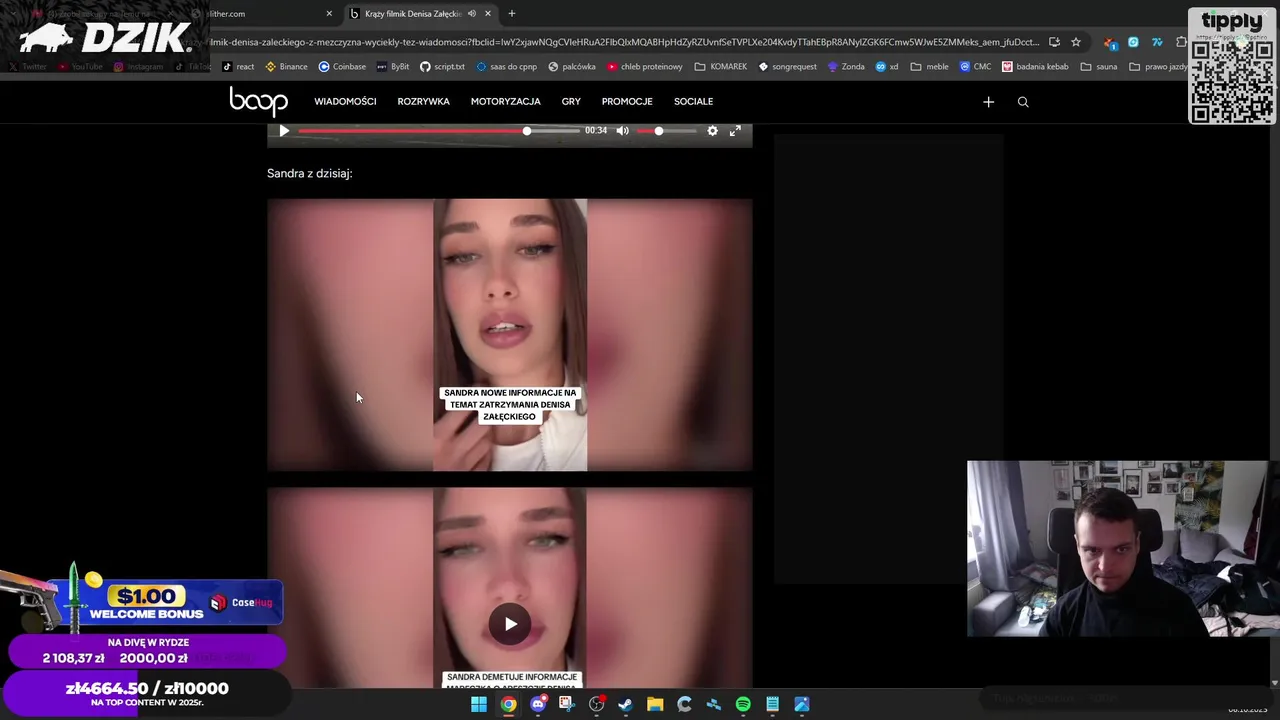
Task: Open Snipping Tool from the taskbar
Action: 567,704
